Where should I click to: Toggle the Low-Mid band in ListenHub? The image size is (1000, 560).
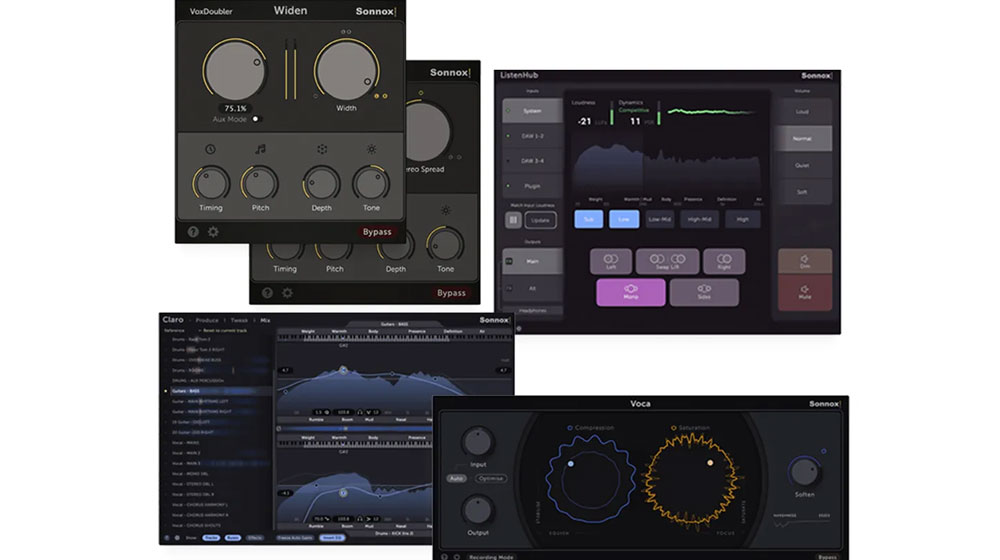click(x=659, y=219)
